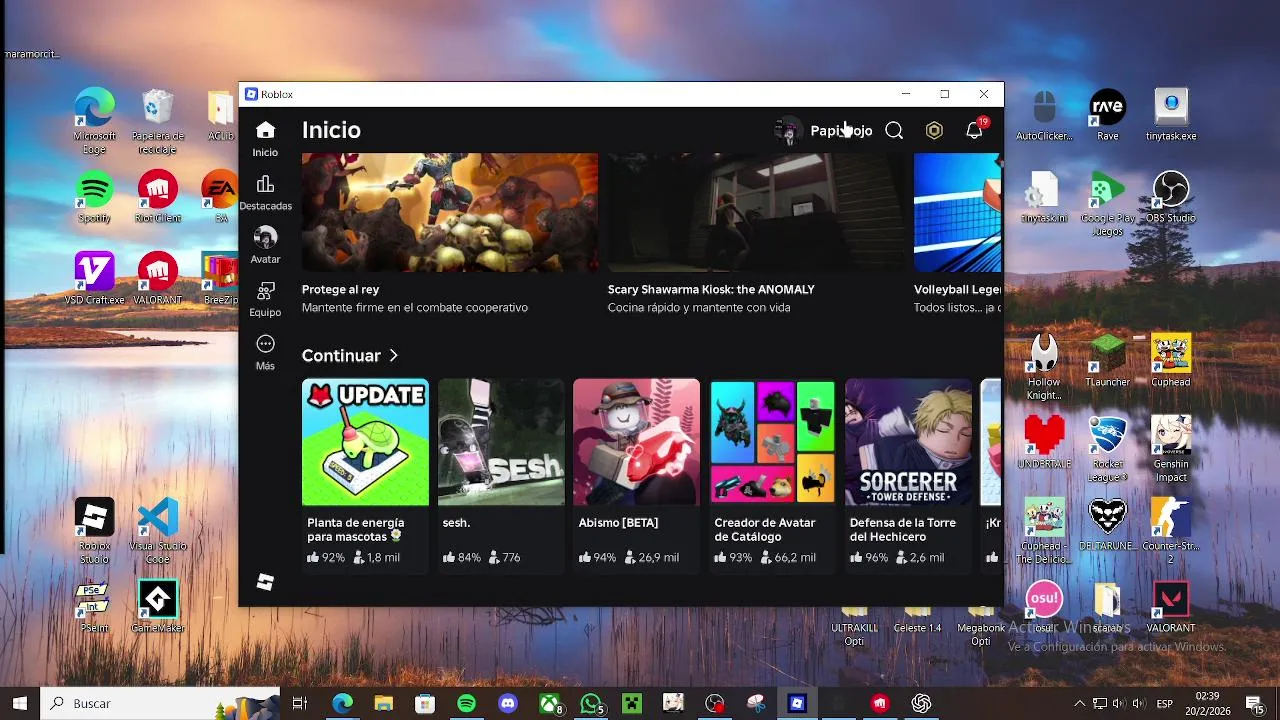Open the Sorcerer Tower Defense thumbnail

(x=908, y=442)
